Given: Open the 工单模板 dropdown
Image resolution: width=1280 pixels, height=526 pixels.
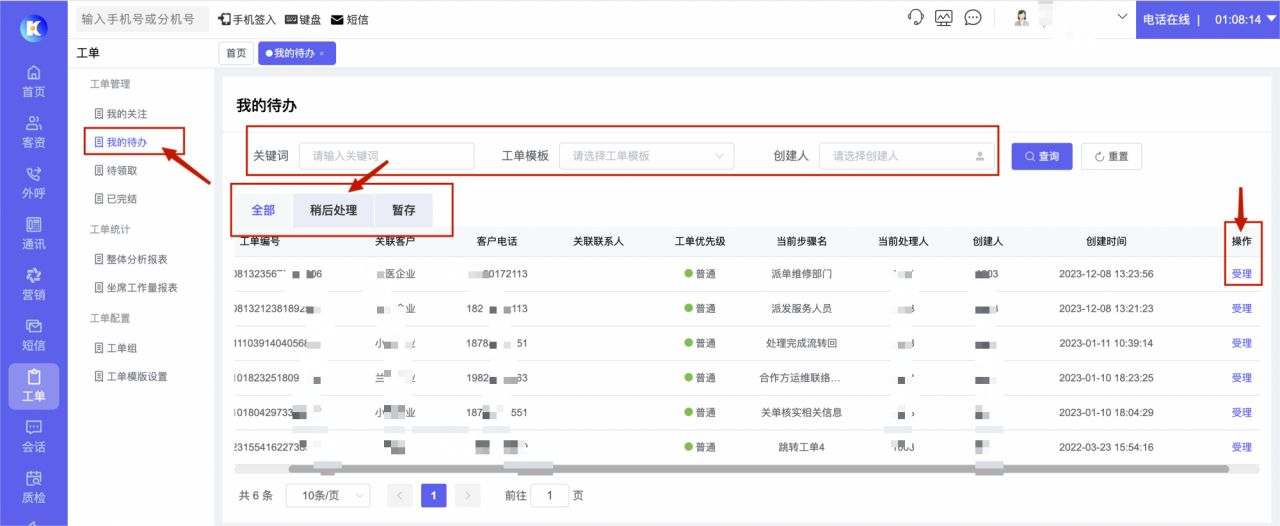Looking at the screenshot, I should (x=646, y=156).
